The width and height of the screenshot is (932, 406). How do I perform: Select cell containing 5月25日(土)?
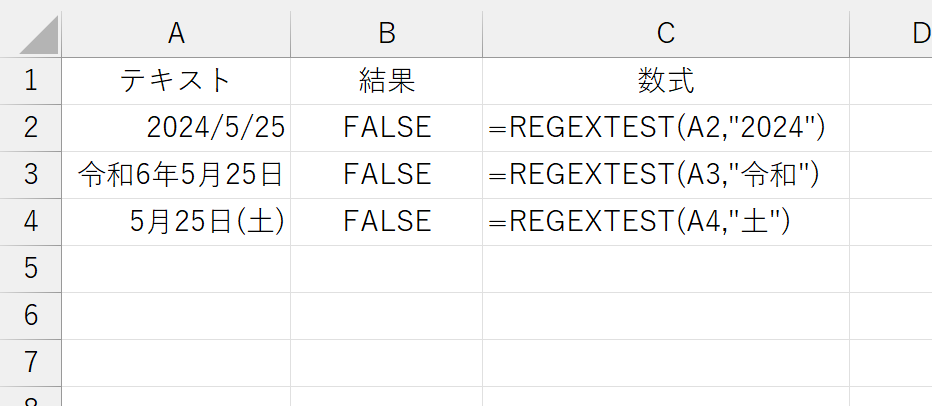[x=176, y=222]
